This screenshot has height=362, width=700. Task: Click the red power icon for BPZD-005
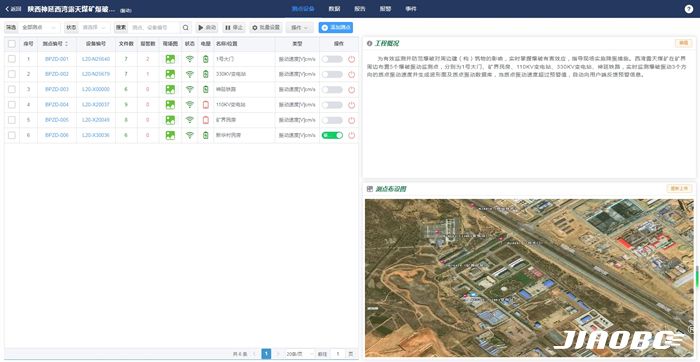point(351,120)
